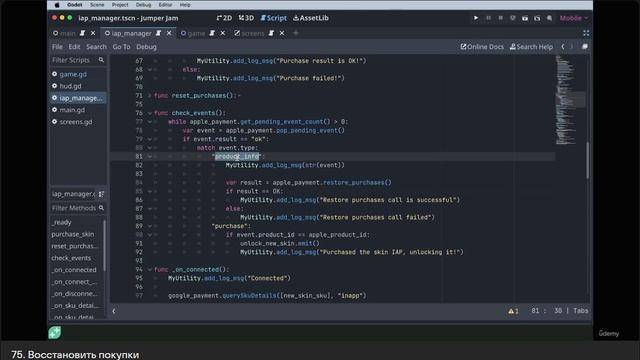This screenshot has width=640, height=360.
Task: Close the iap_manager scene tab
Action: [169, 33]
